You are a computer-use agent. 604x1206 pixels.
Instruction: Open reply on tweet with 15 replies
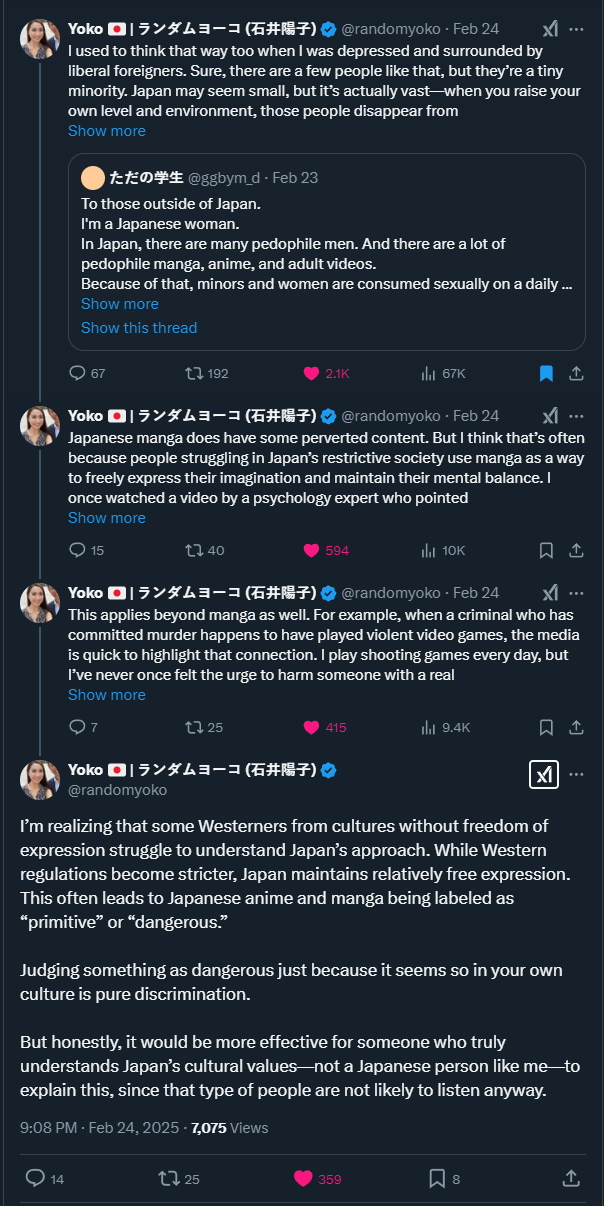pos(78,550)
